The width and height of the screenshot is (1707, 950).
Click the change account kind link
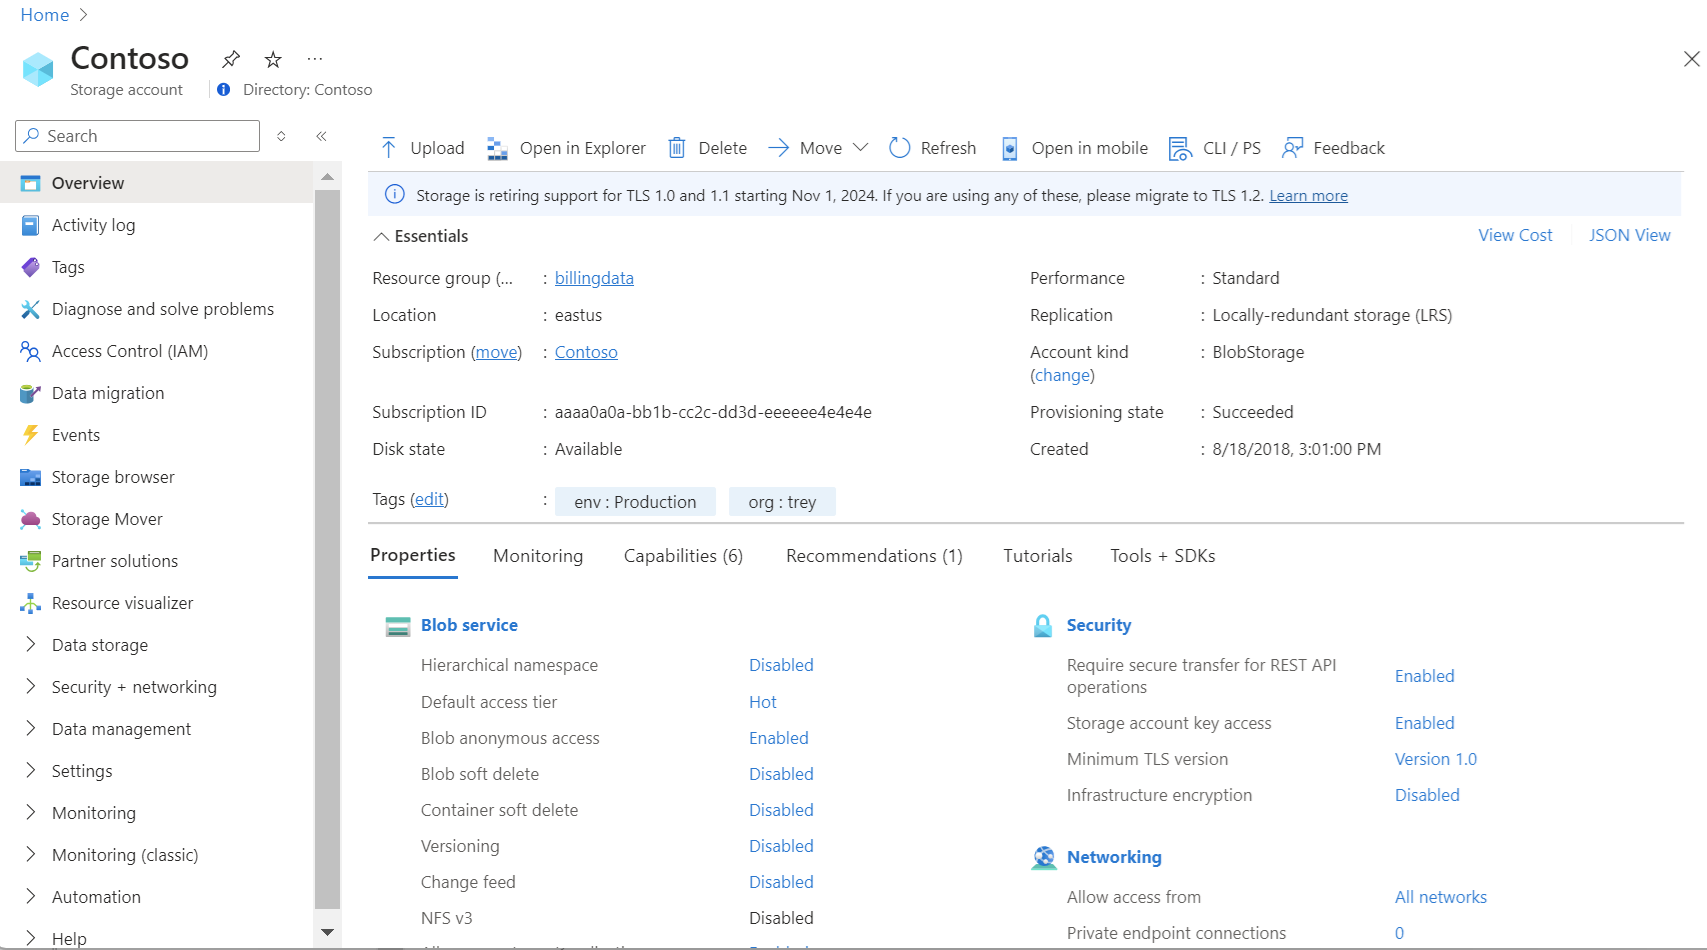(x=1062, y=375)
